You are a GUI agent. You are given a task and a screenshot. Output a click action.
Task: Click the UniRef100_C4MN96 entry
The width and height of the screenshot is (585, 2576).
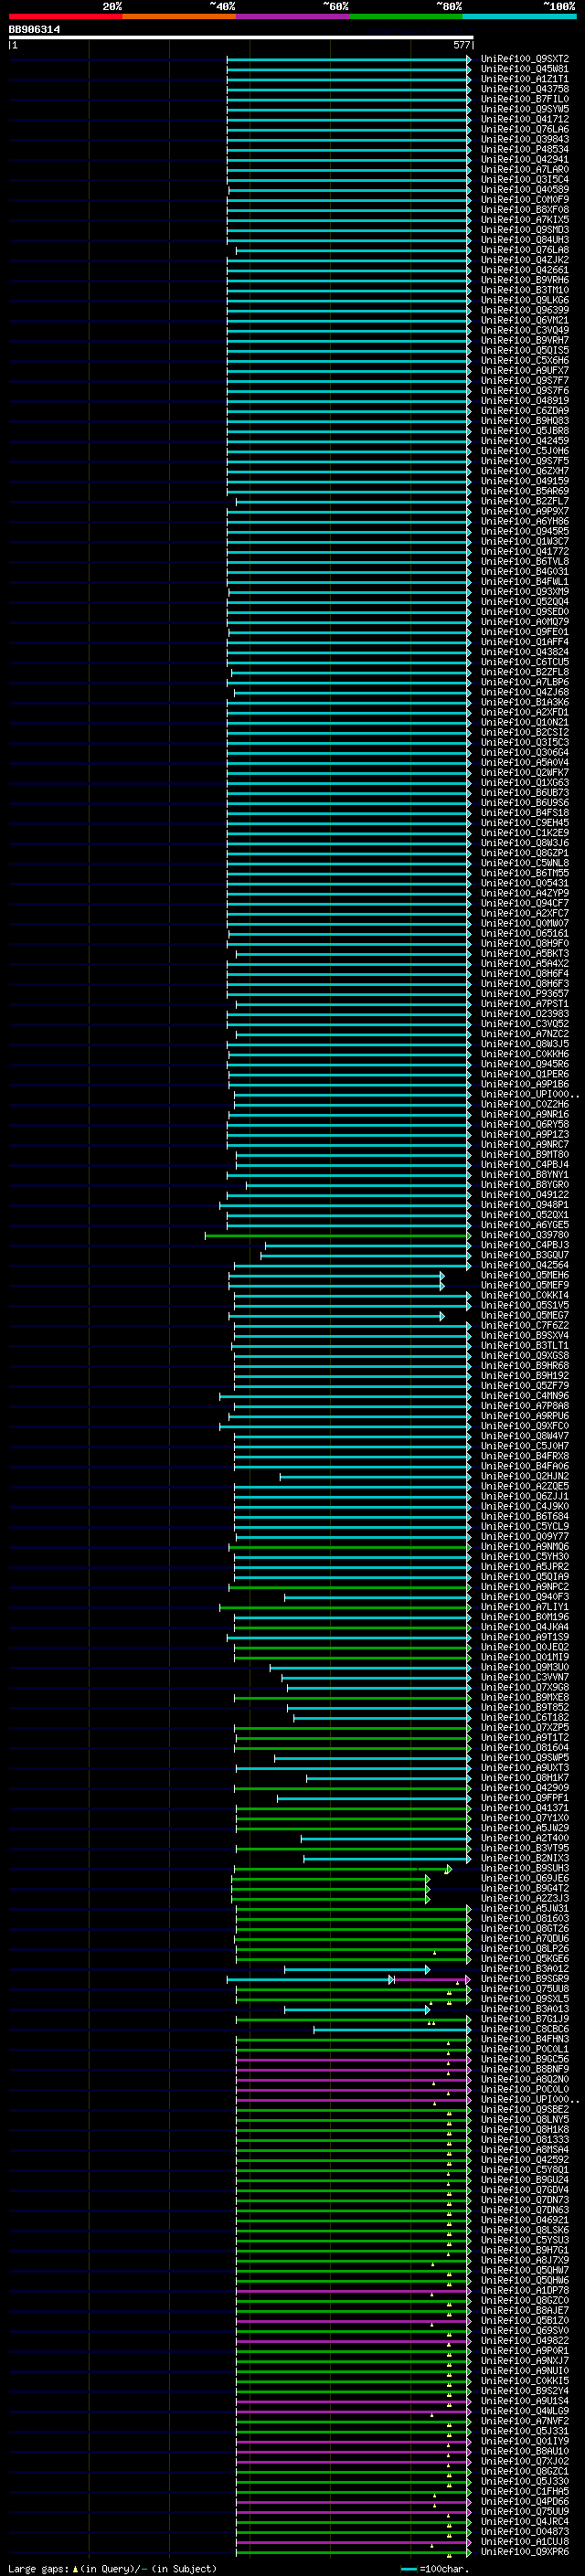point(525,1395)
